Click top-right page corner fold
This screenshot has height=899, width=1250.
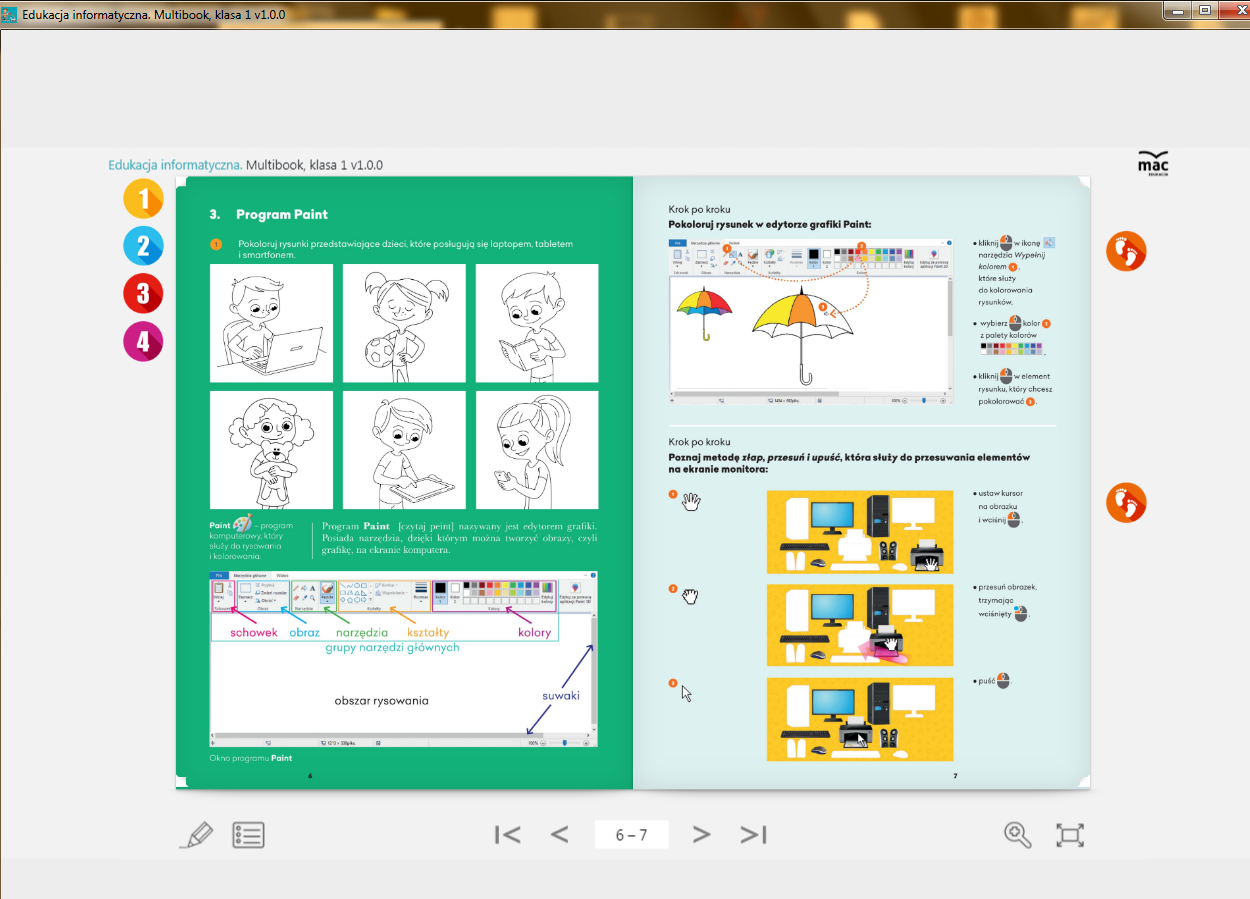1083,184
